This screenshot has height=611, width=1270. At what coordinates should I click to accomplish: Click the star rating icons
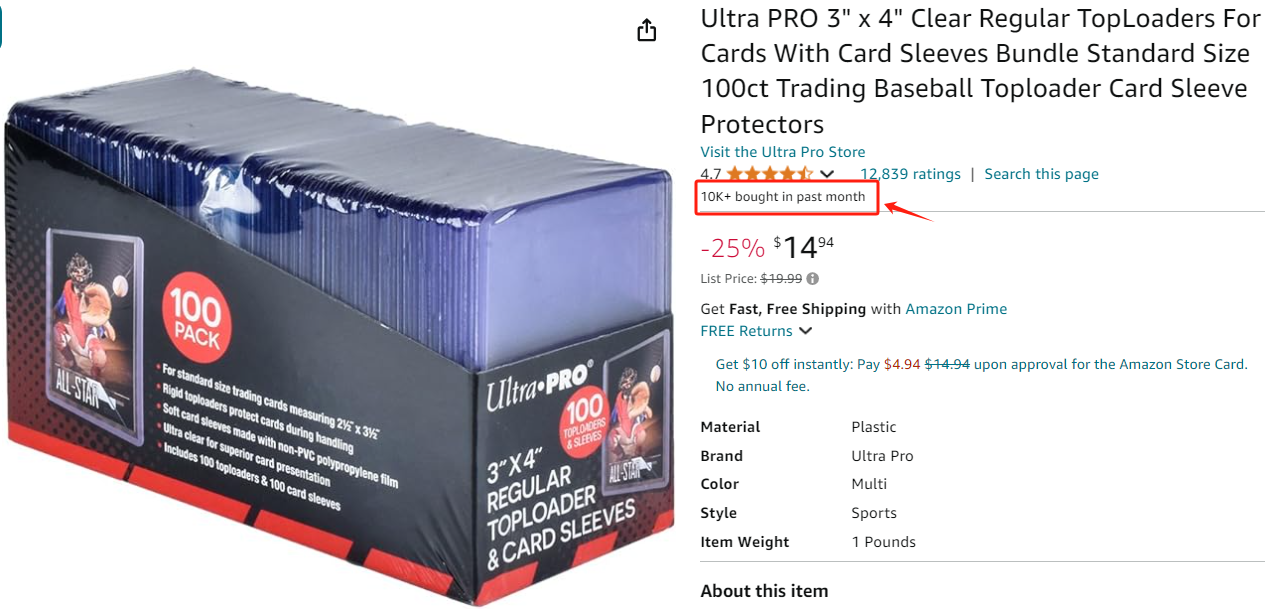coord(770,174)
